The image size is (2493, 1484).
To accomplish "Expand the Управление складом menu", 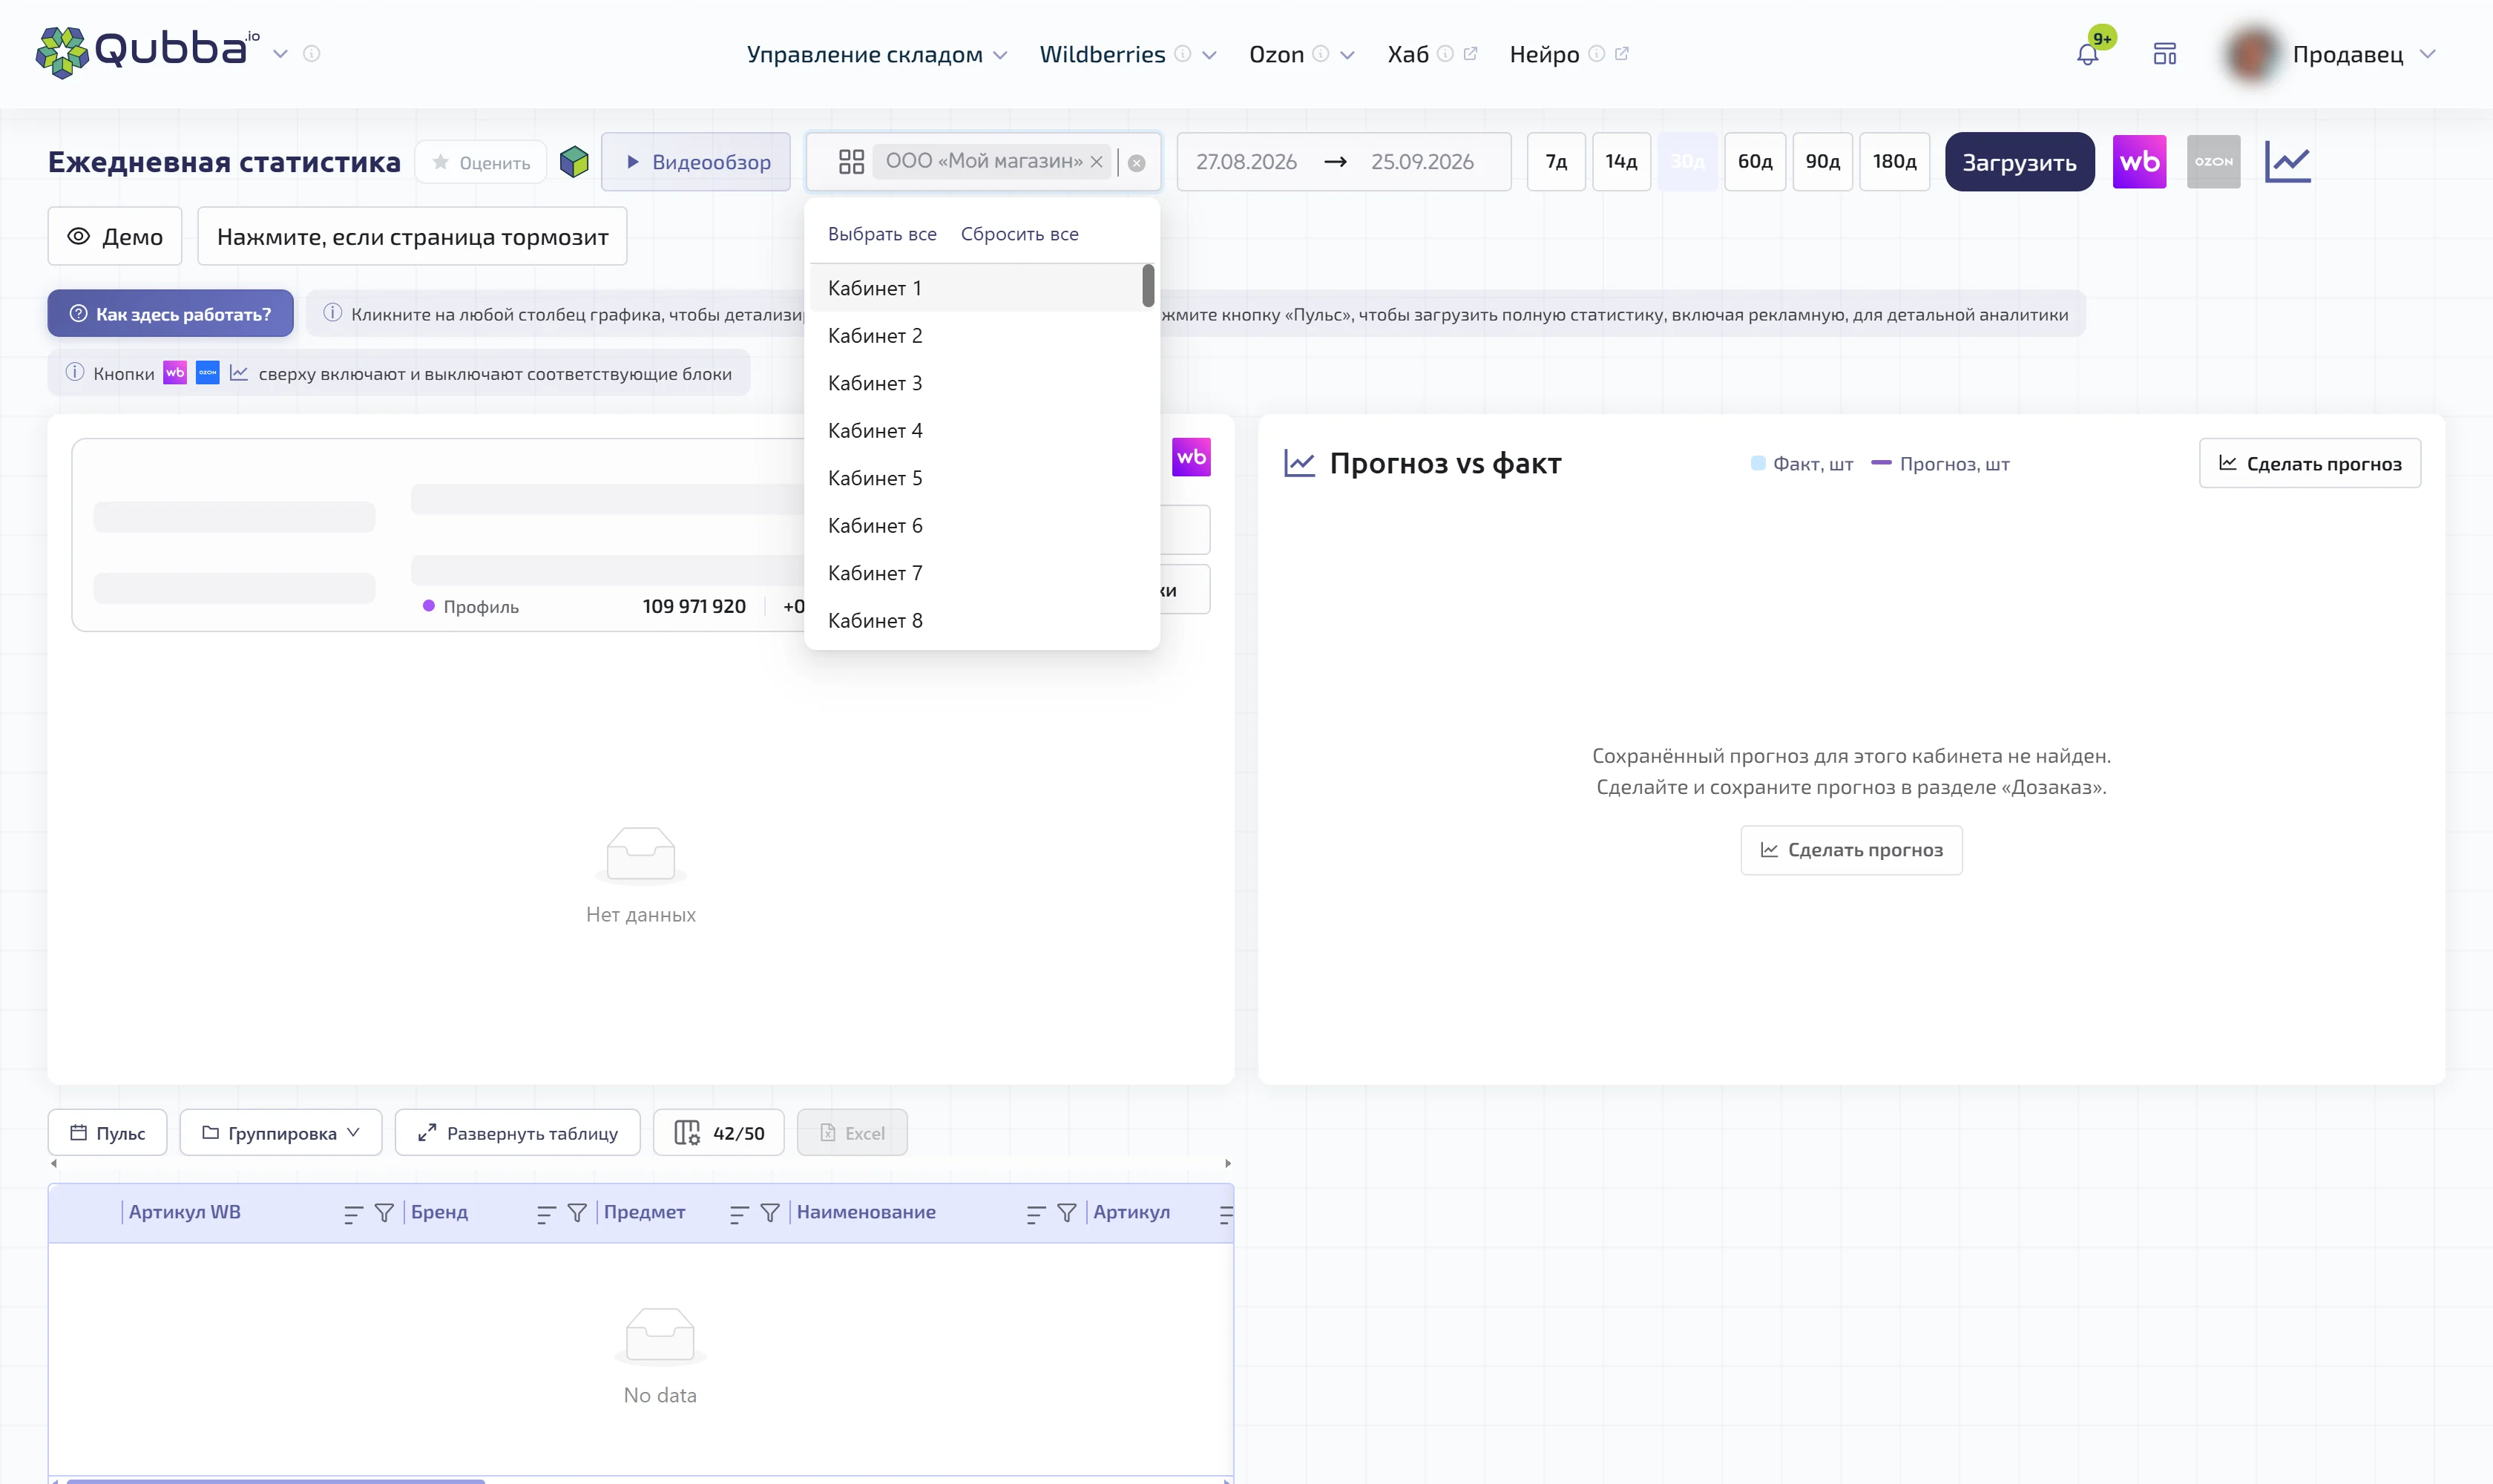I will 877,55.
